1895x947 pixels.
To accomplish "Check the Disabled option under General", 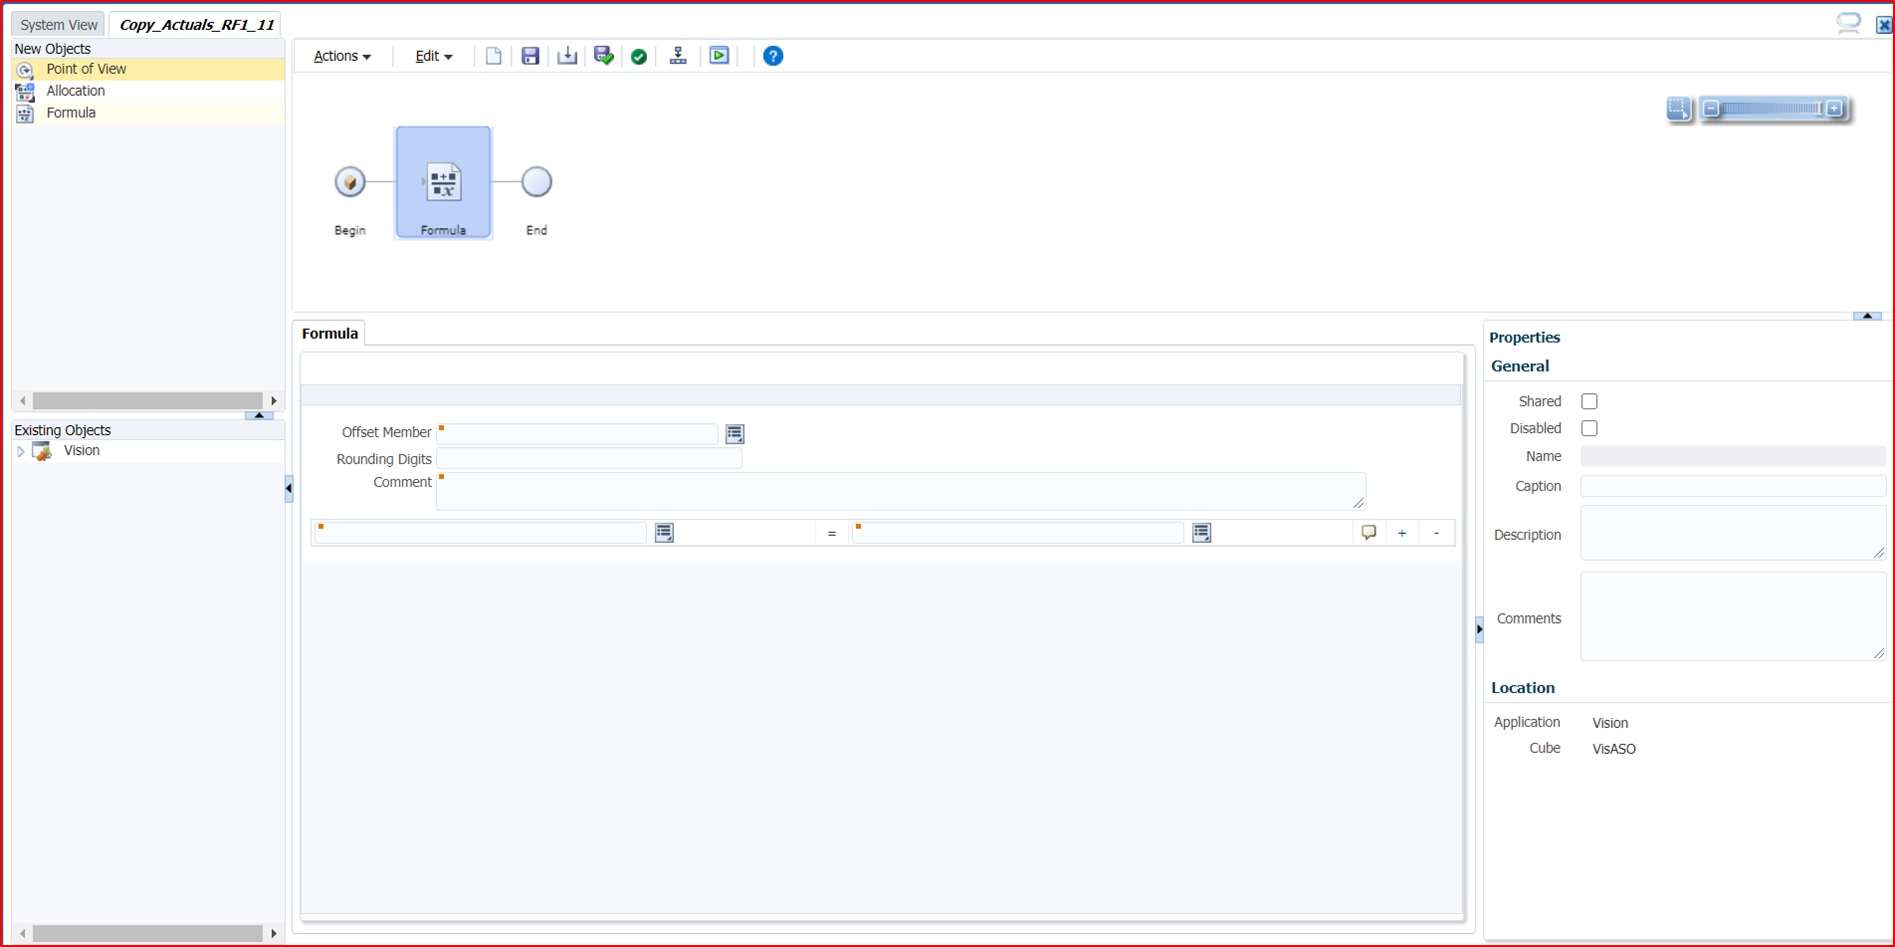I will point(1589,428).
